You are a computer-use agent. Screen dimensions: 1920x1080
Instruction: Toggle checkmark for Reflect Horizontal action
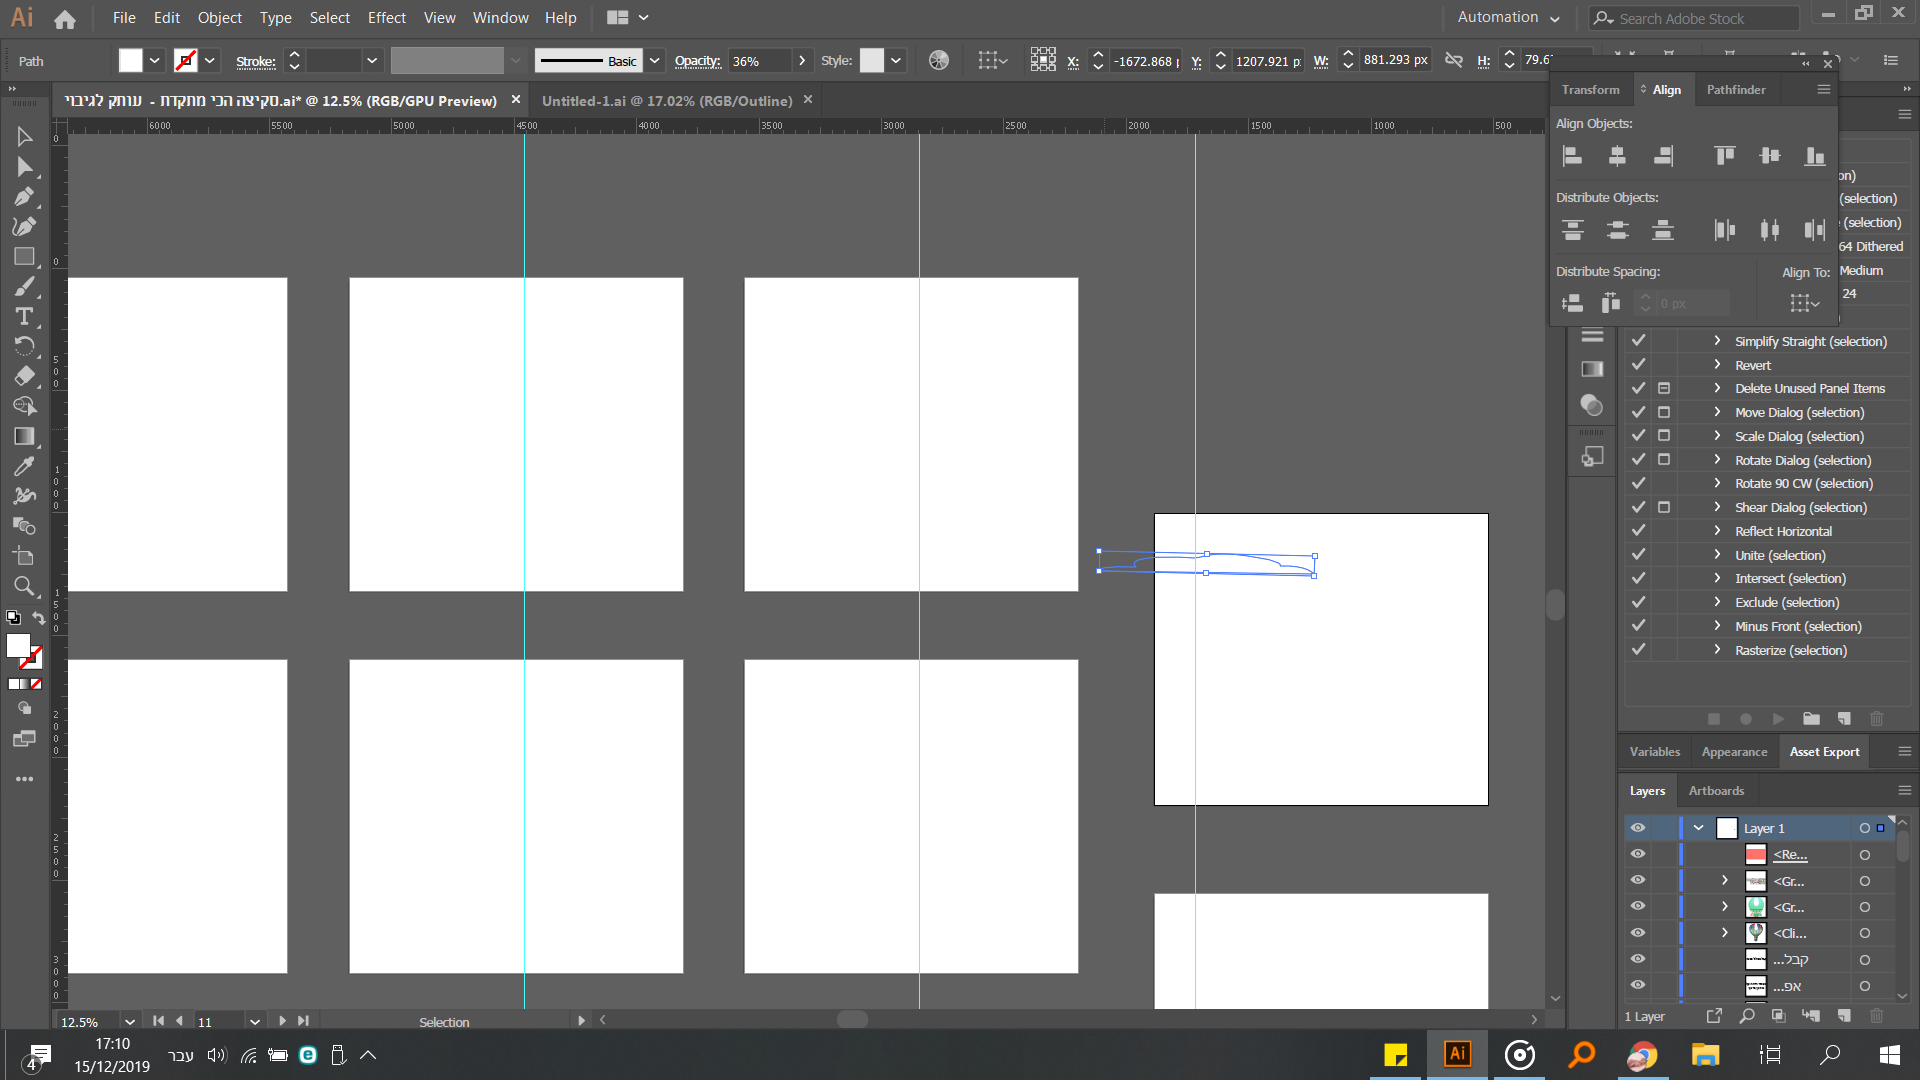[x=1638, y=531]
